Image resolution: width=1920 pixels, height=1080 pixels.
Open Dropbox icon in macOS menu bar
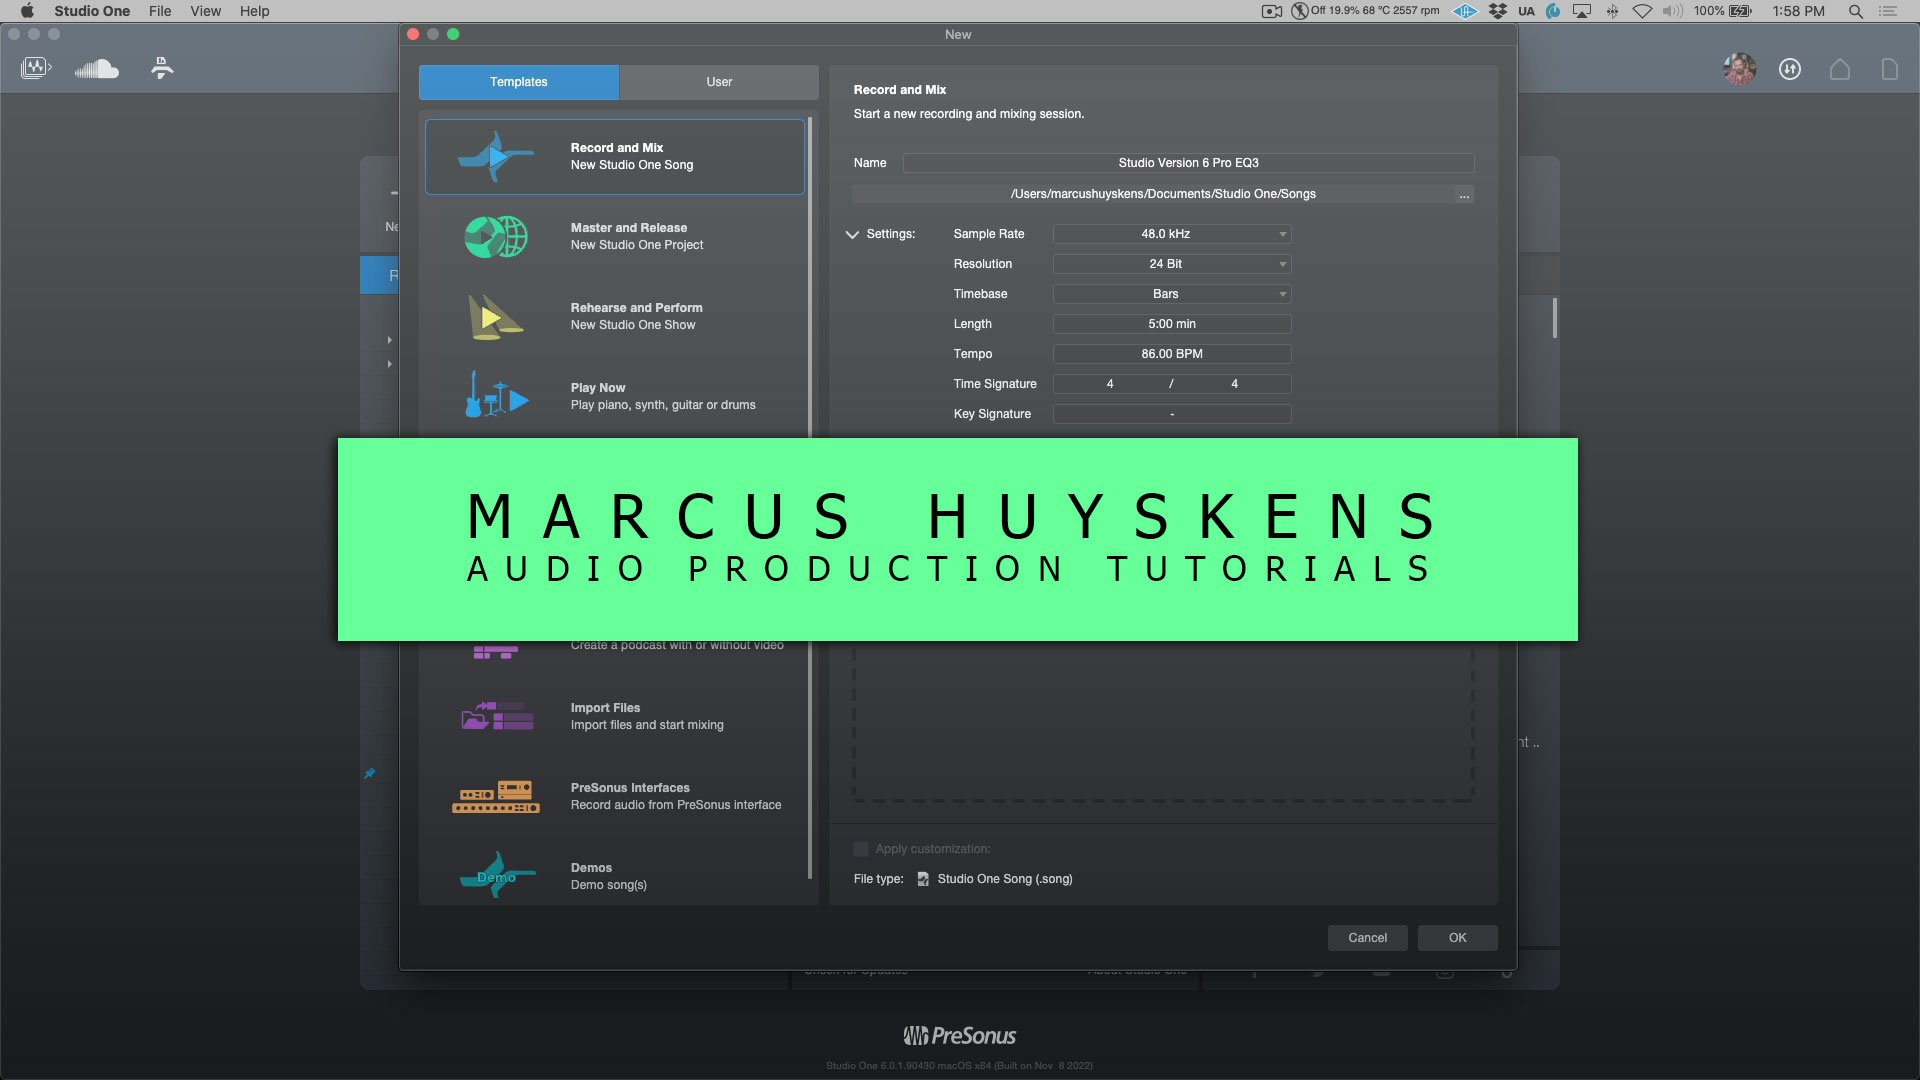1497,11
